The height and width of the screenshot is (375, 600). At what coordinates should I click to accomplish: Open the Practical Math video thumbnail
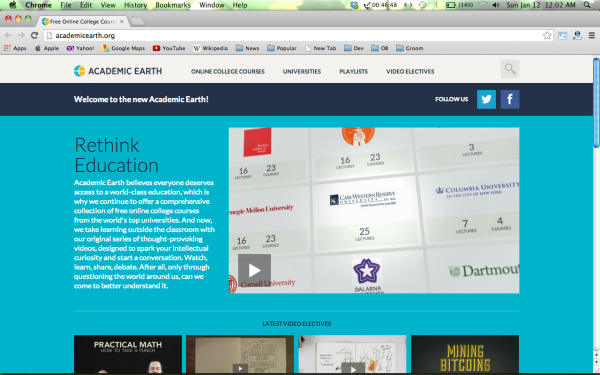click(128, 354)
